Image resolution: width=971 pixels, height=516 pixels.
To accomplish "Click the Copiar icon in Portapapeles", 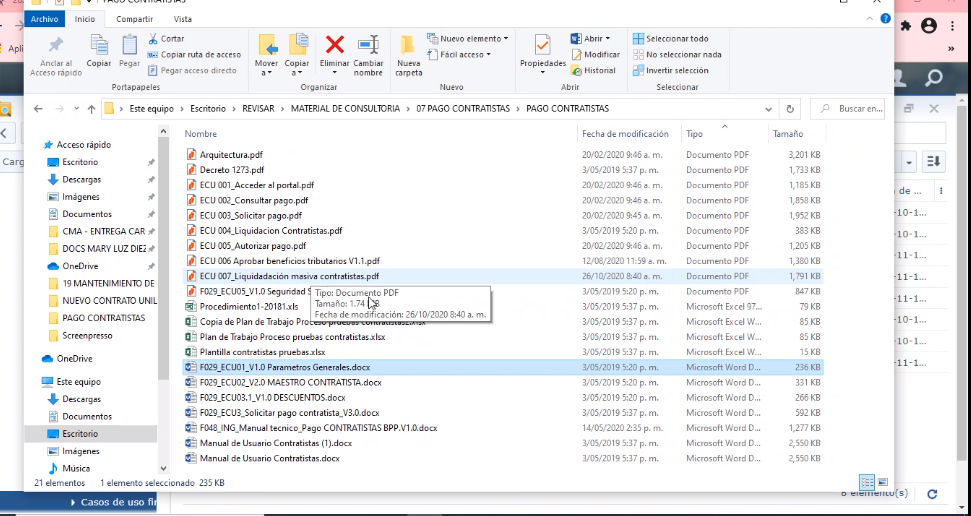I will (x=99, y=47).
